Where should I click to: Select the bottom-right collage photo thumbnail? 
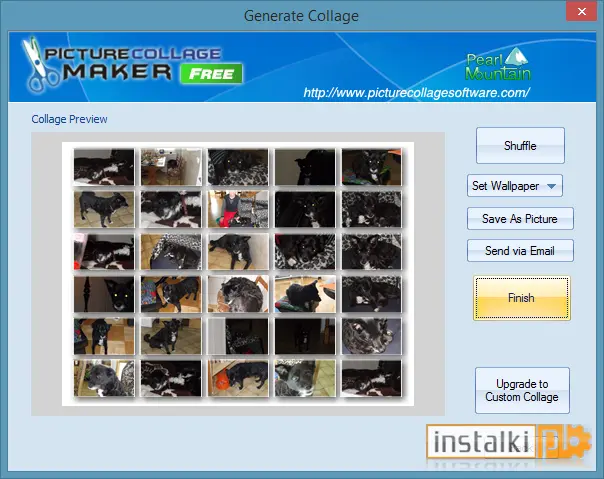(371, 378)
